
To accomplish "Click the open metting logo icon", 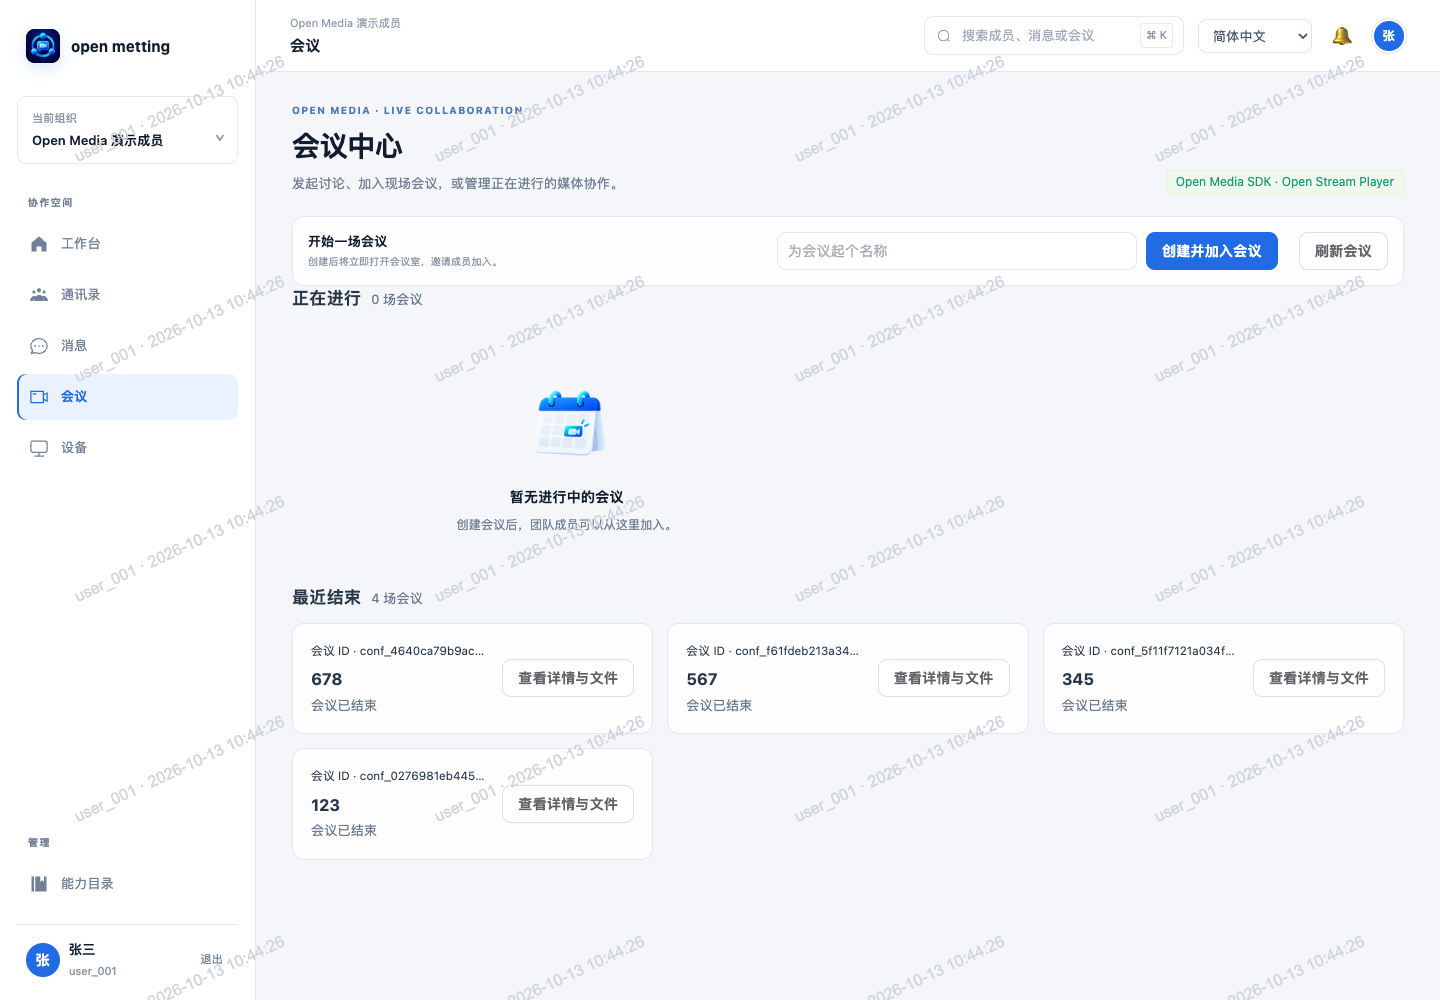I will point(43,46).
